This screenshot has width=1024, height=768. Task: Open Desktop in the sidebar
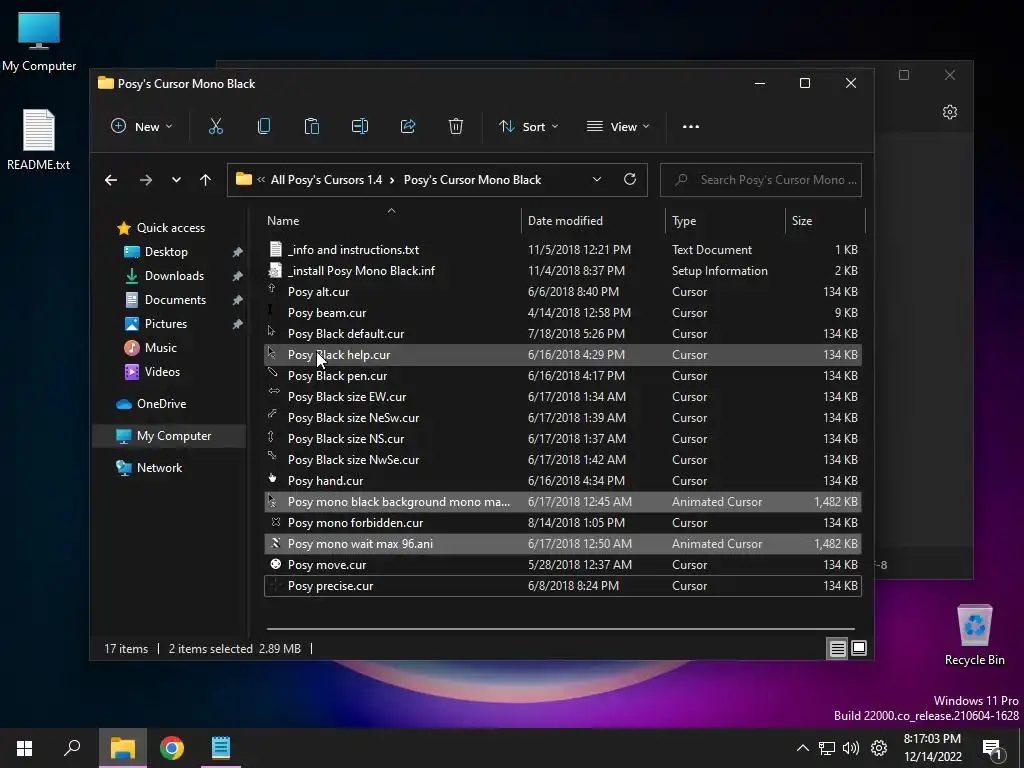(166, 252)
